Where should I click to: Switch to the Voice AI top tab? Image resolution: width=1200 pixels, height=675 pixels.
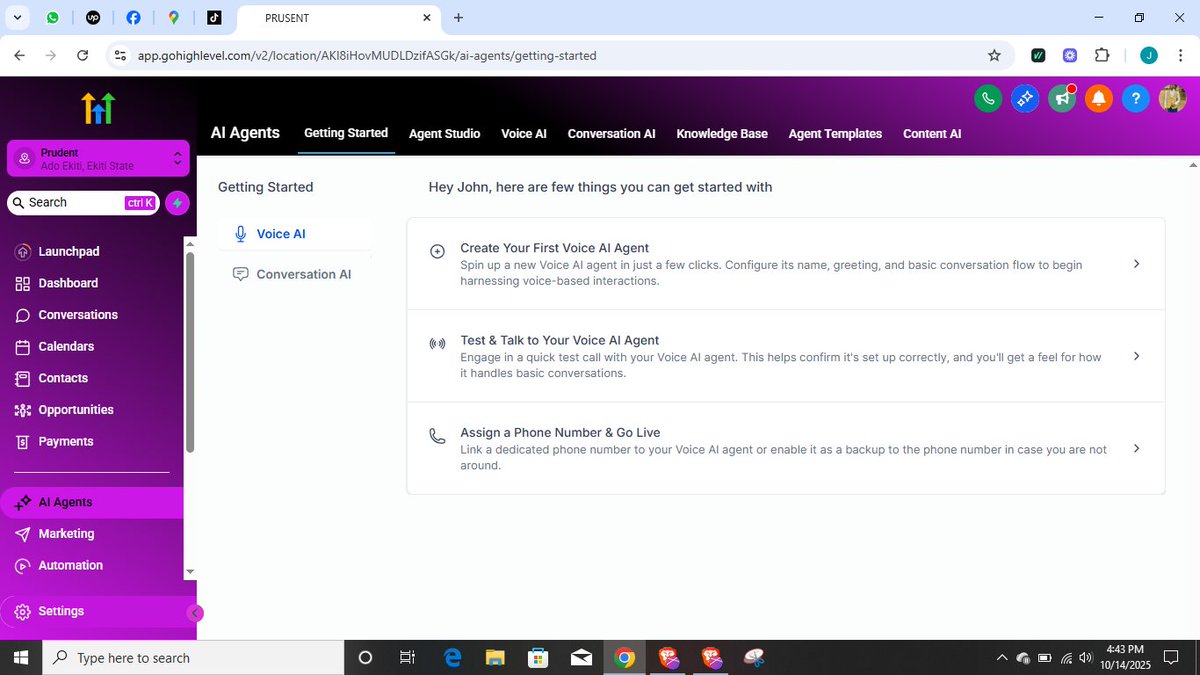point(524,133)
